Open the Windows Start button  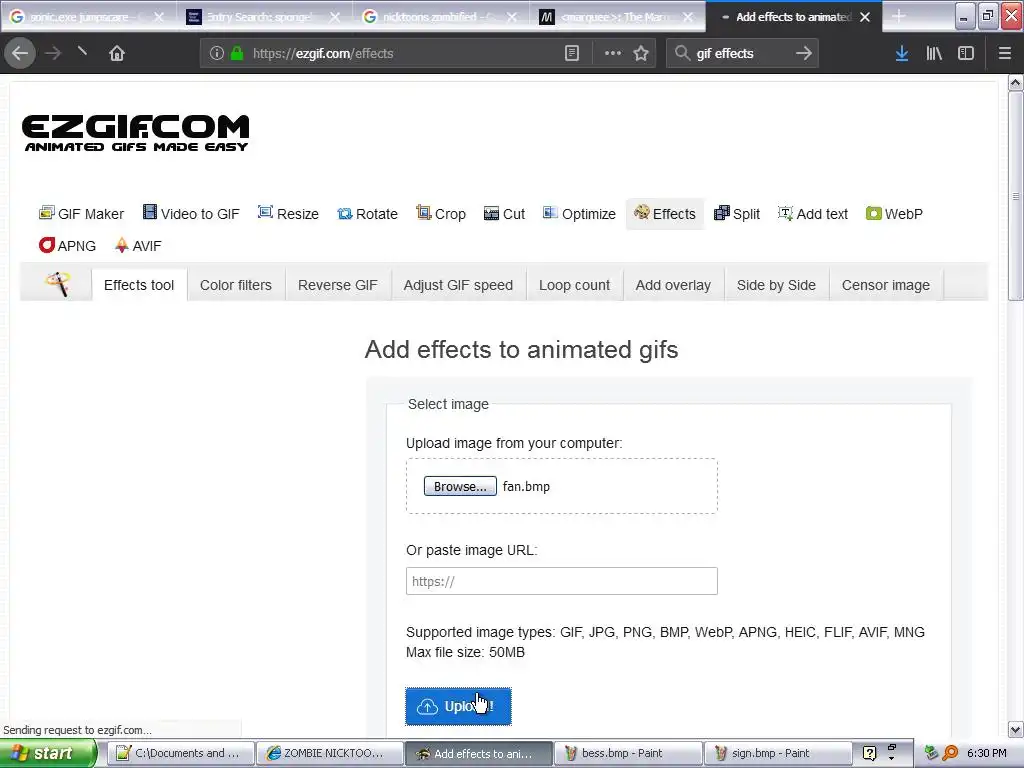point(48,753)
